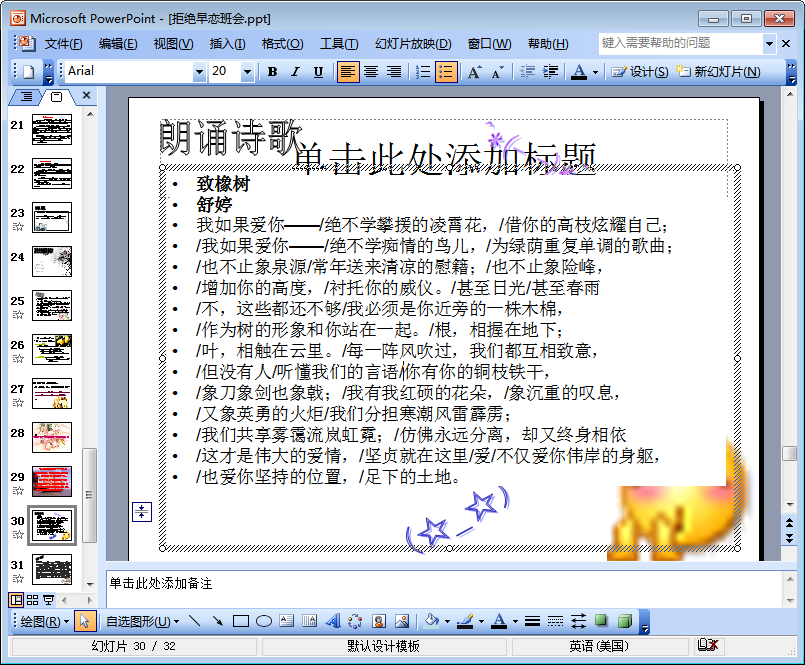Switch to Slide Sorter view
The image size is (805, 665).
point(32,600)
